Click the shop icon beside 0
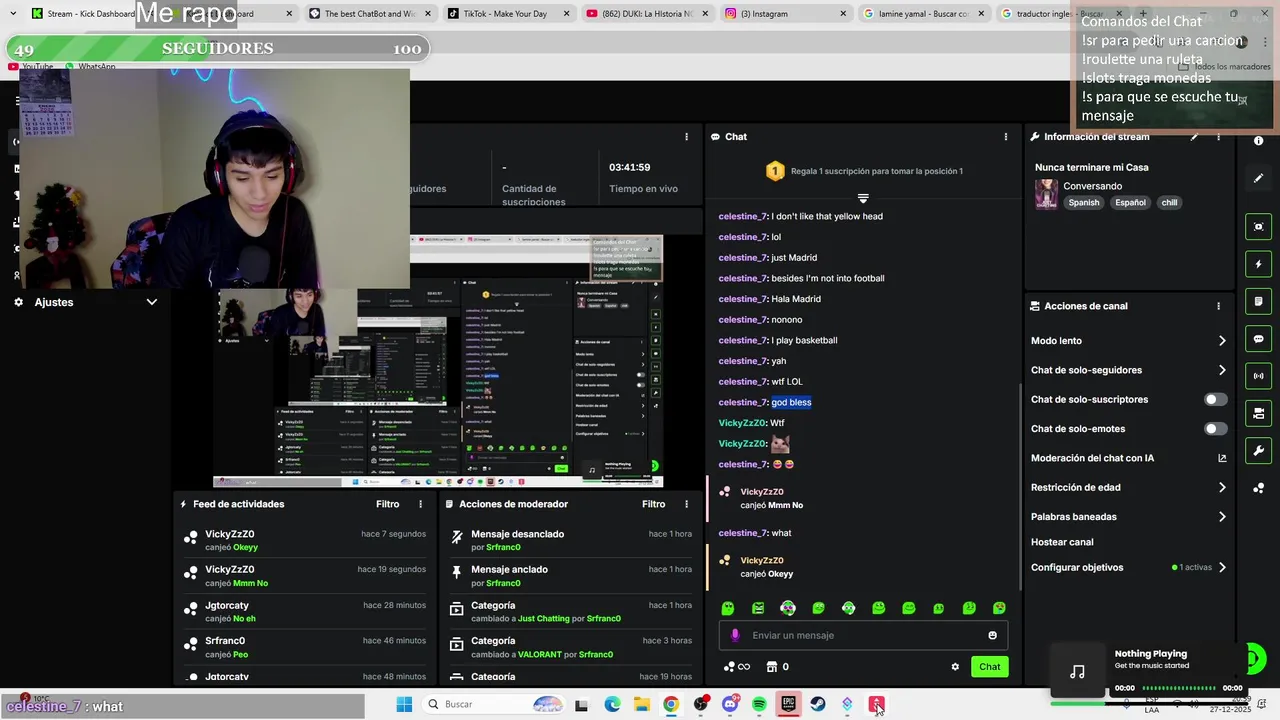The height and width of the screenshot is (720, 1280). click(x=771, y=667)
